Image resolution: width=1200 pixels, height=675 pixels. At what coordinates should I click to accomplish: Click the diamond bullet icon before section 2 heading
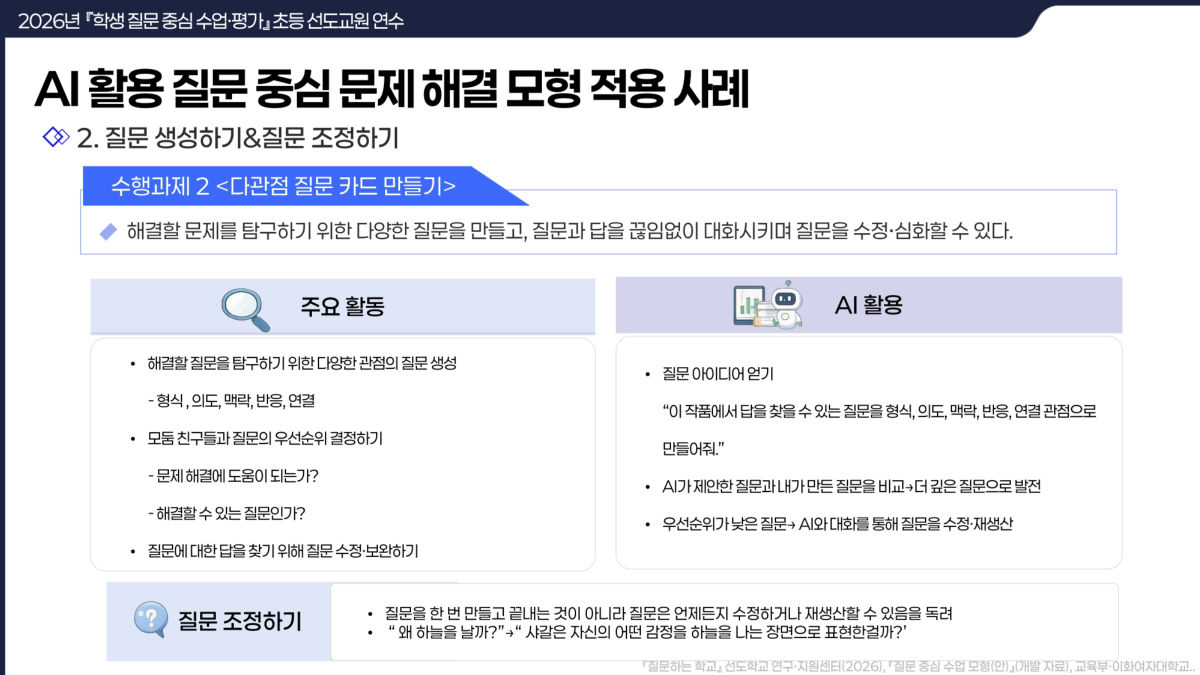[x=55, y=137]
